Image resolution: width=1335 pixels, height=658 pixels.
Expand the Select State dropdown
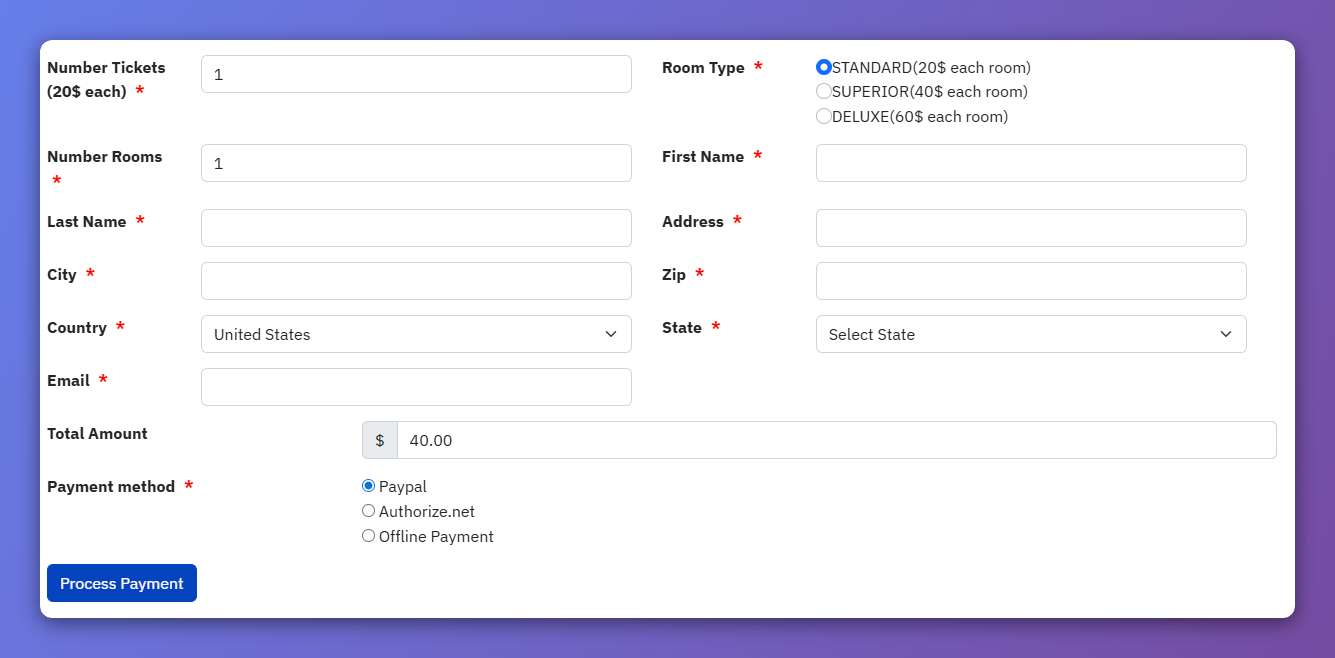[x=1030, y=334]
